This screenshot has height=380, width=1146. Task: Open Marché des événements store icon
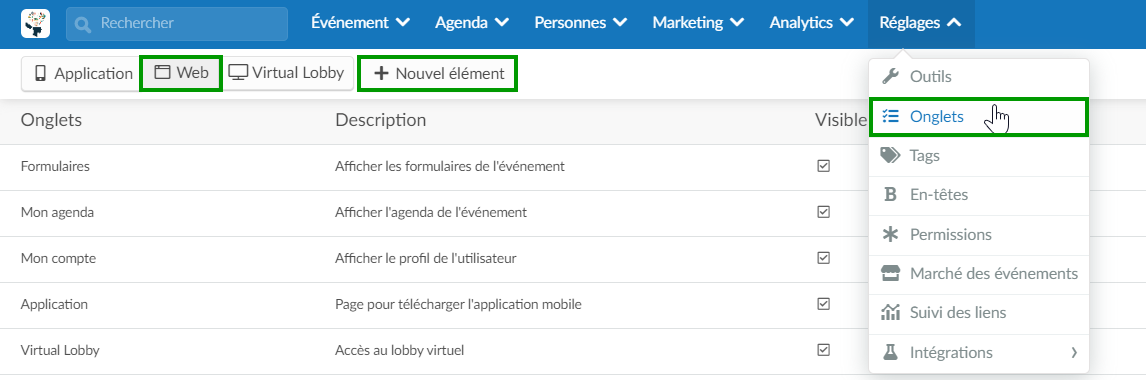tap(890, 273)
